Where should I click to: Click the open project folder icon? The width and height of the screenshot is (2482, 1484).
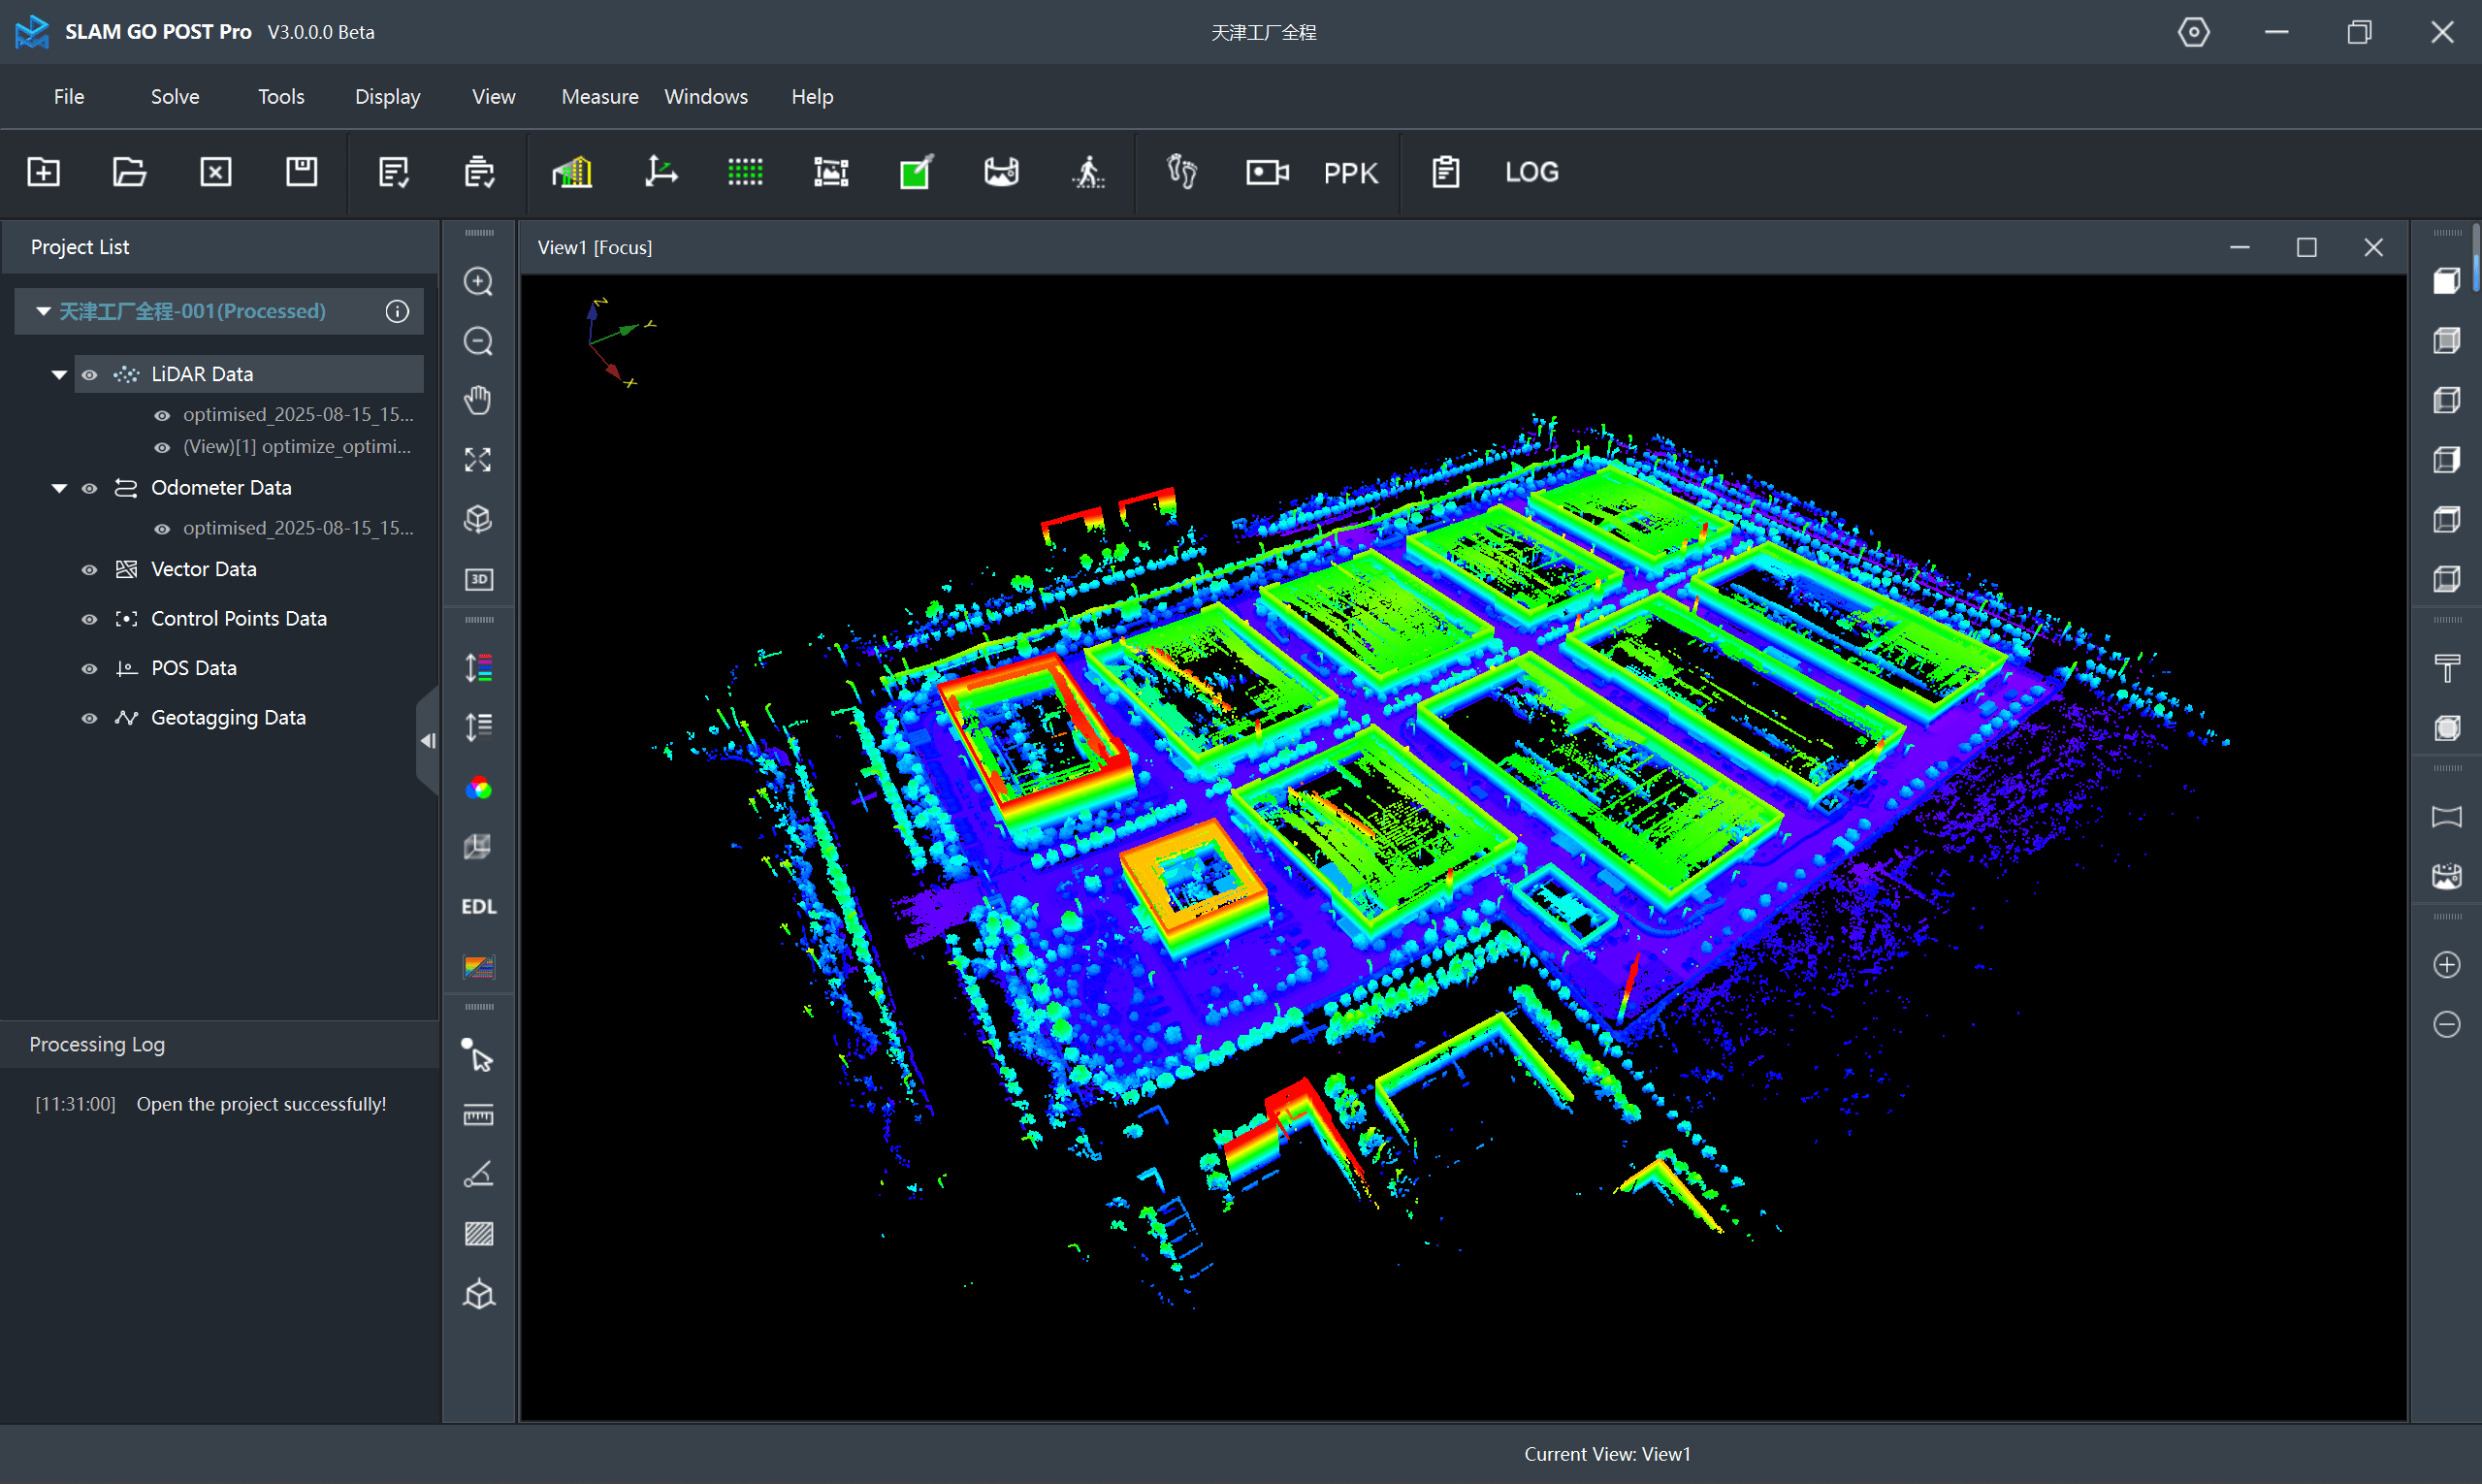click(129, 172)
